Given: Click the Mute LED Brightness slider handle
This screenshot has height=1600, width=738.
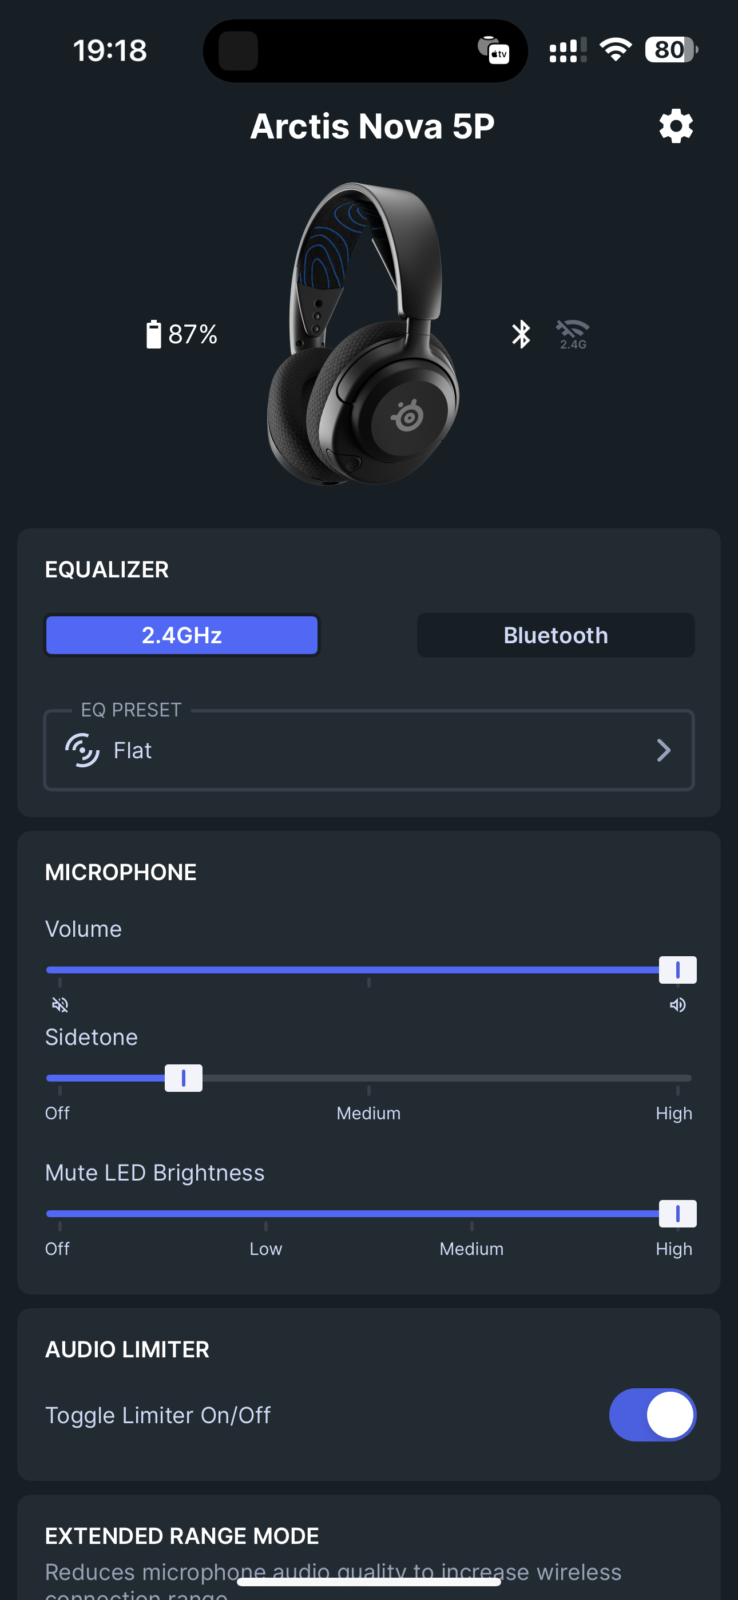Looking at the screenshot, I should pyautogui.click(x=677, y=1213).
